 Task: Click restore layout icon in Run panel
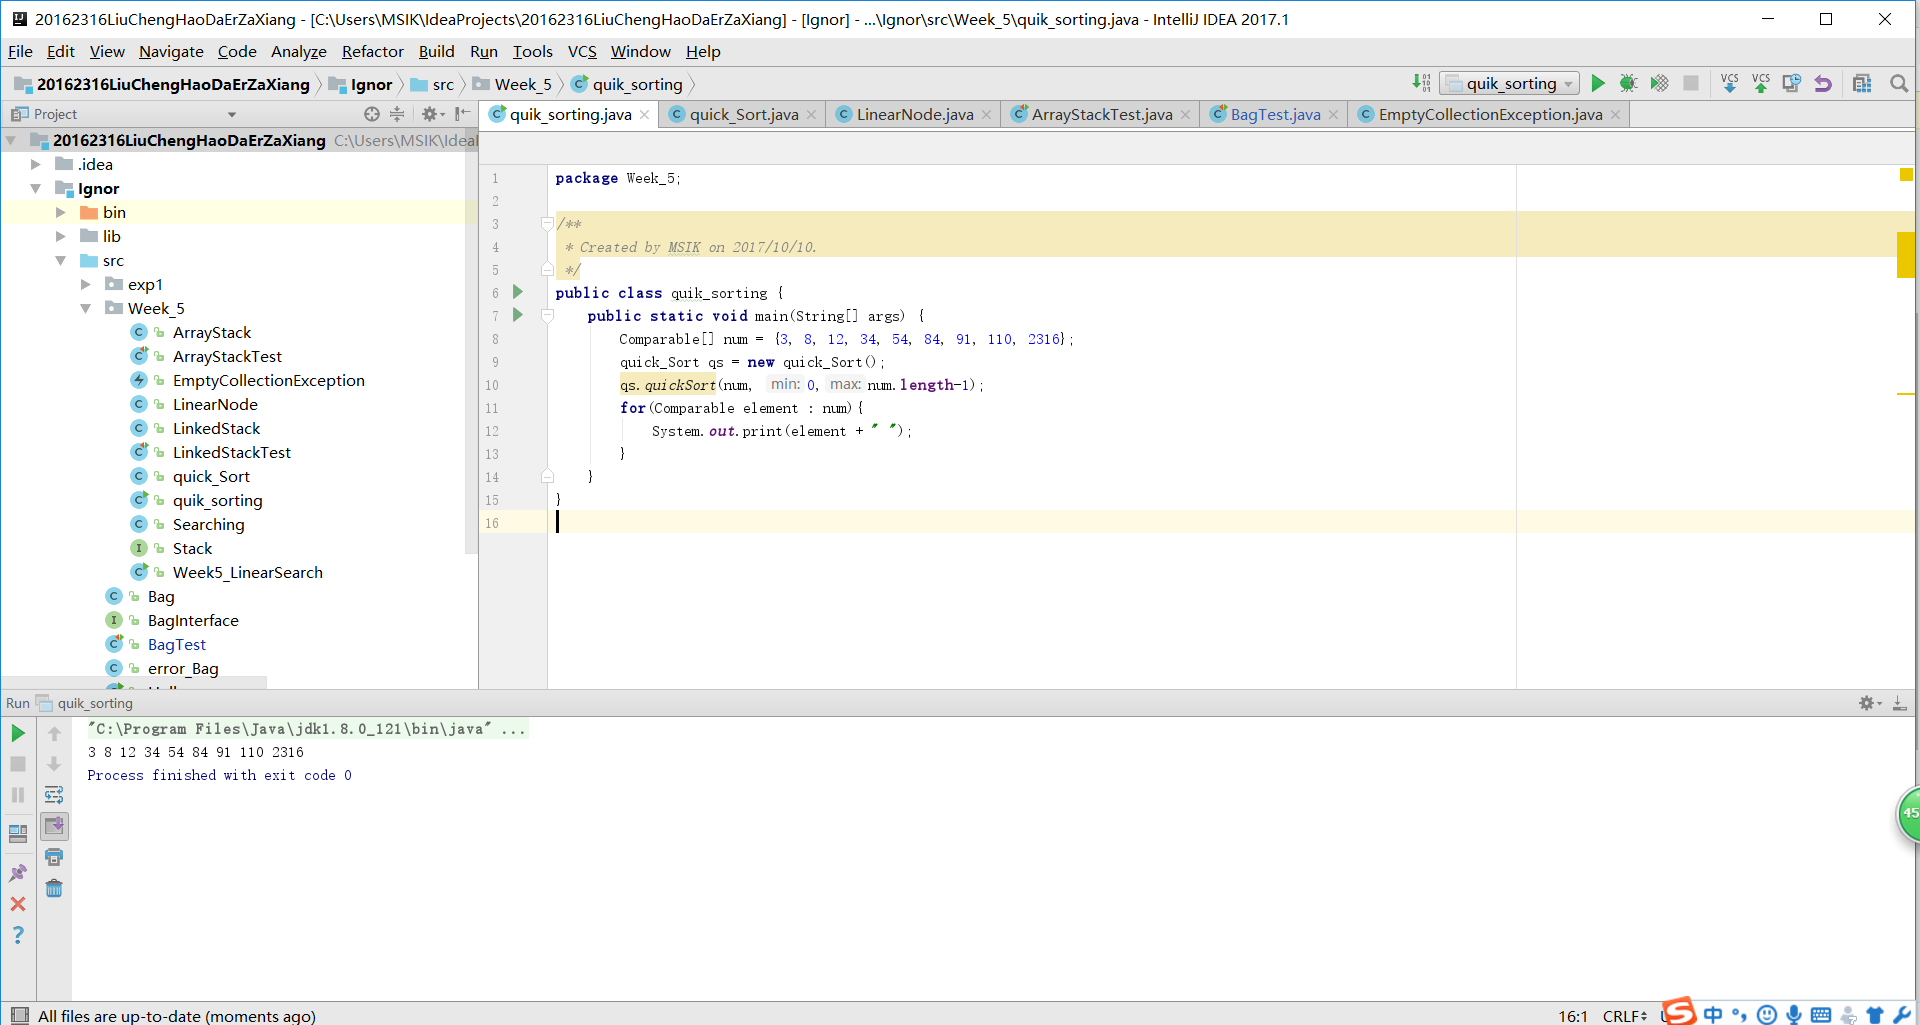tap(18, 833)
